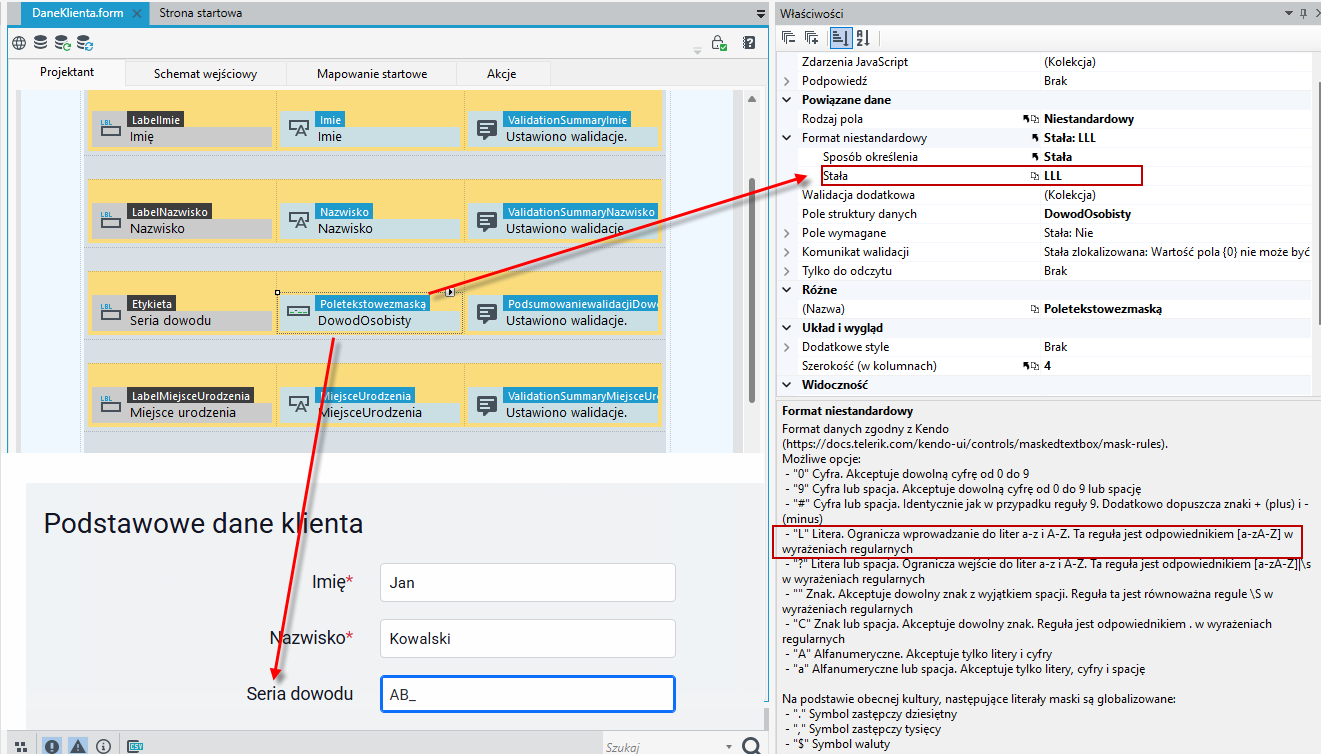Viewport: 1321px width, 754px height.
Task: Collapse the Powiązane dane category
Action: [x=786, y=100]
